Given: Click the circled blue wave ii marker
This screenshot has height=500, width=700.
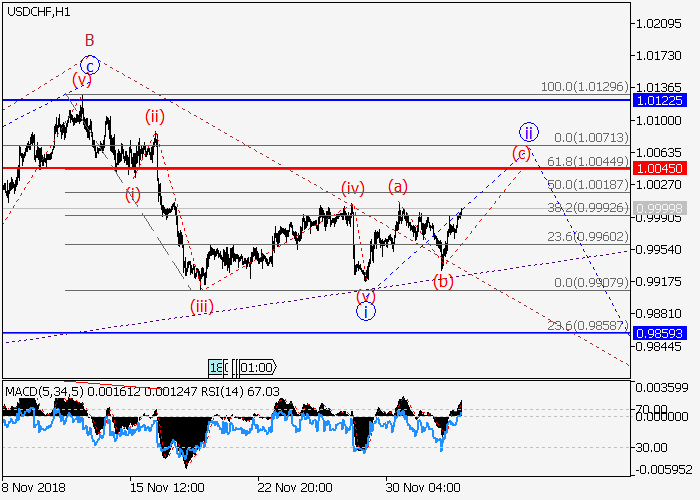Looking at the screenshot, I should point(528,132).
